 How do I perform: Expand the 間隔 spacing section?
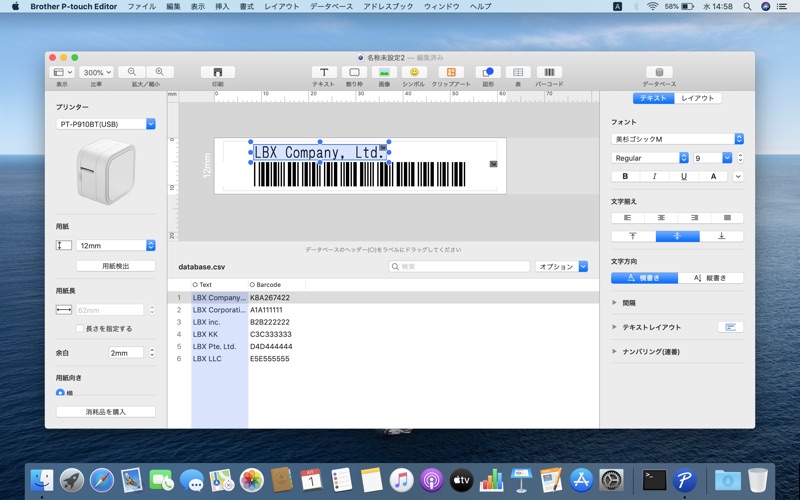614,303
